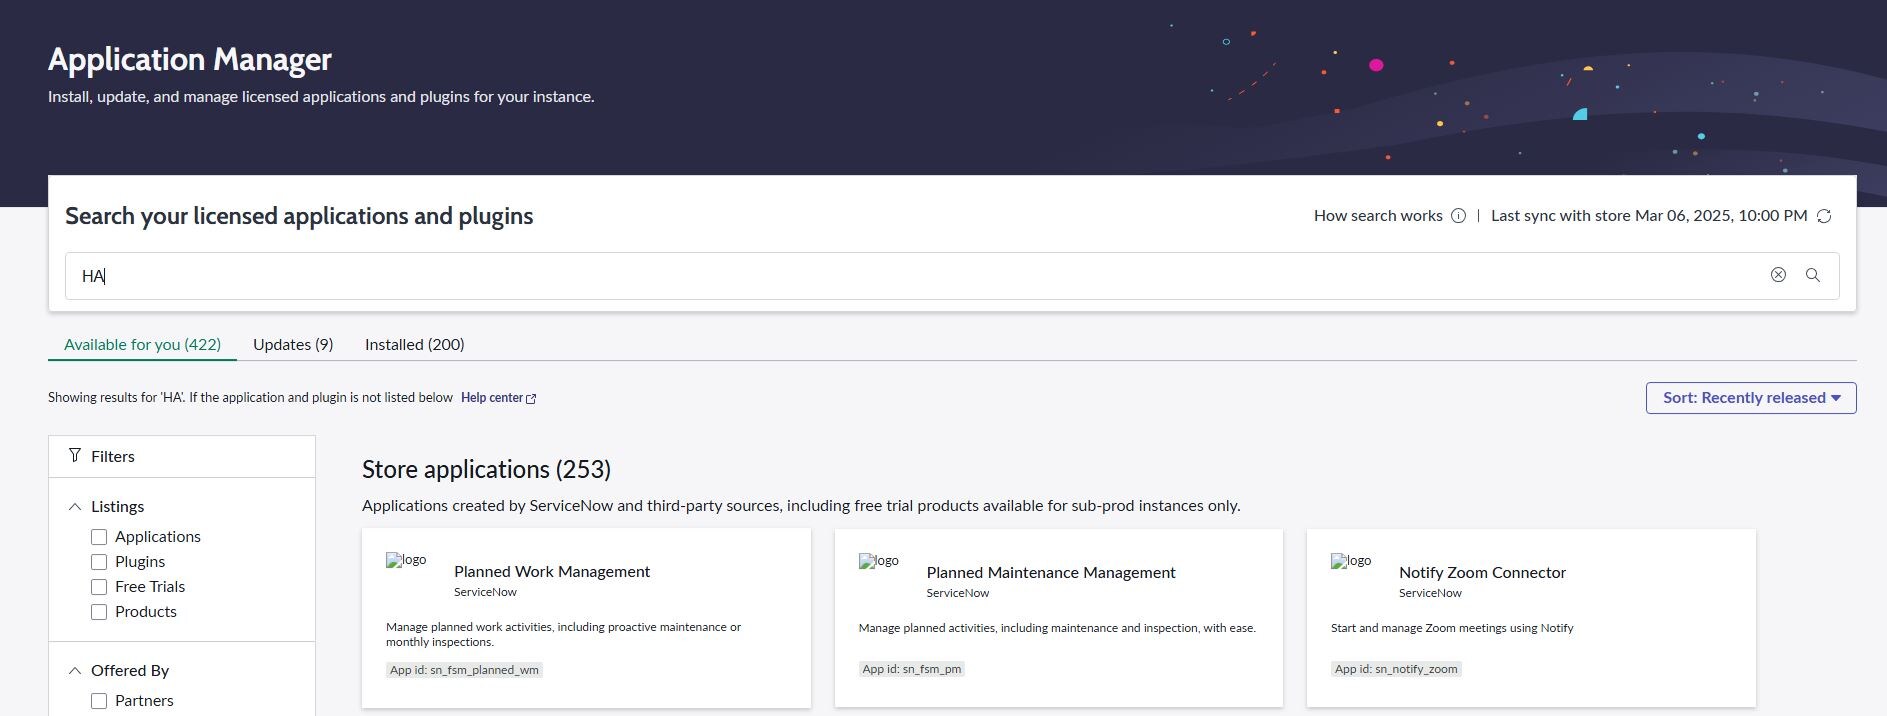Click the Planned Work Management logo
Viewport: 1887px width, 716px height.
click(x=407, y=560)
